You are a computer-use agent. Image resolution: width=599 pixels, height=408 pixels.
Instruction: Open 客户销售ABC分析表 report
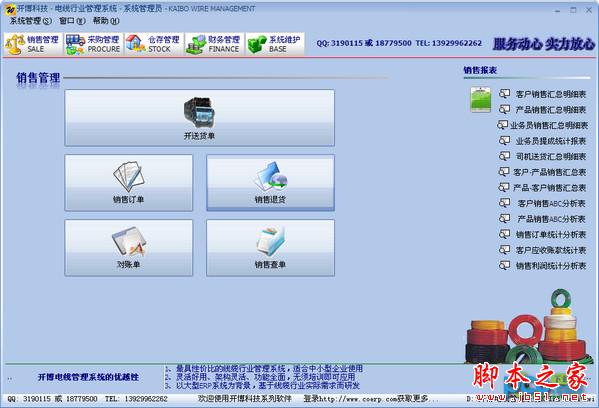(x=551, y=203)
